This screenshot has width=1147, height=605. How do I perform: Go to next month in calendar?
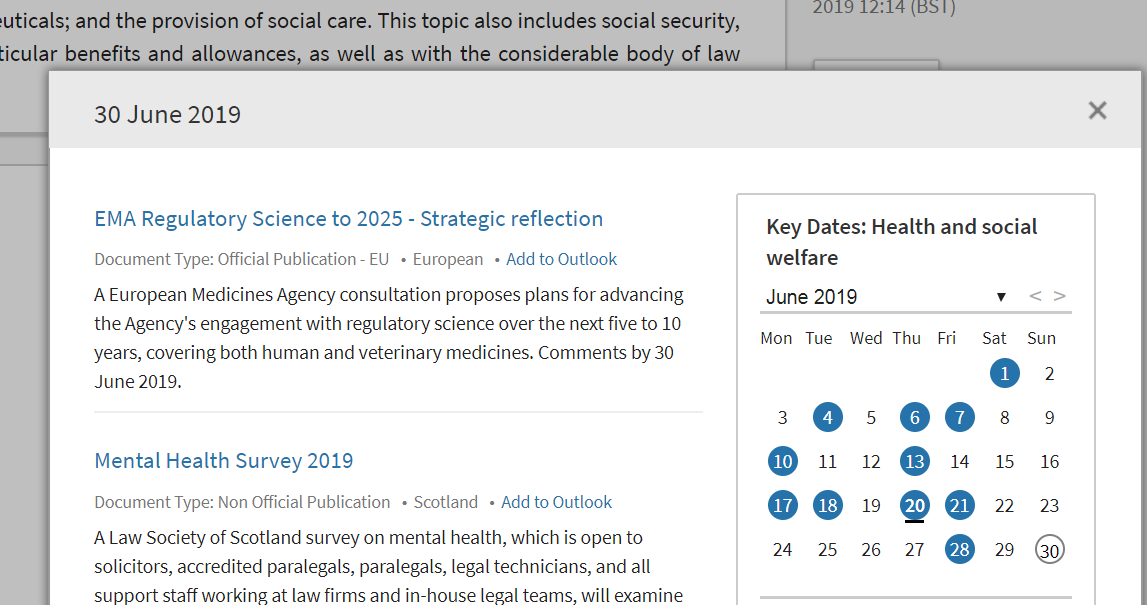click(x=1060, y=296)
